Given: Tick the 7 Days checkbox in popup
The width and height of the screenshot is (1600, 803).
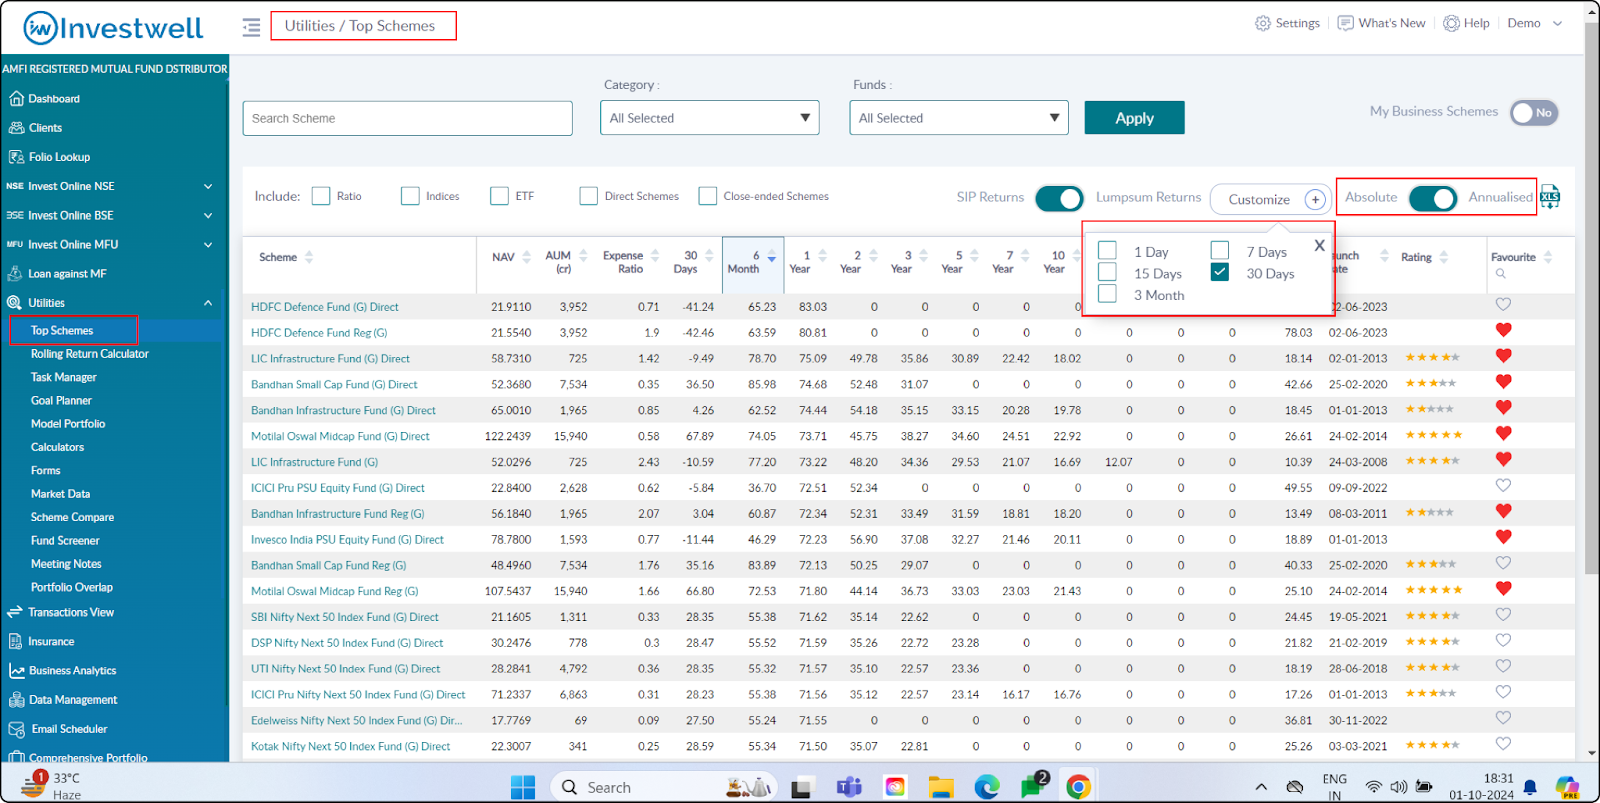Looking at the screenshot, I should click(1220, 250).
